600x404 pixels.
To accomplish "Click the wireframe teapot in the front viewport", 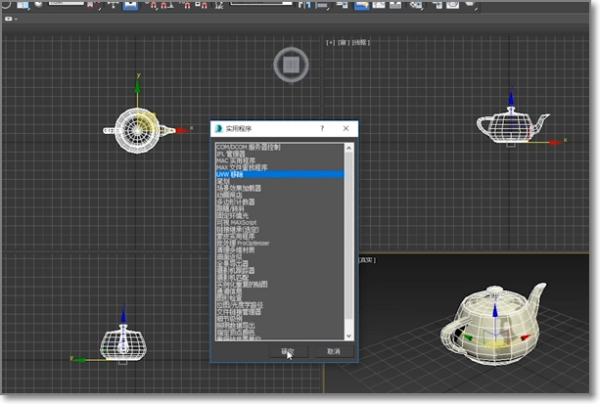I will 512,126.
